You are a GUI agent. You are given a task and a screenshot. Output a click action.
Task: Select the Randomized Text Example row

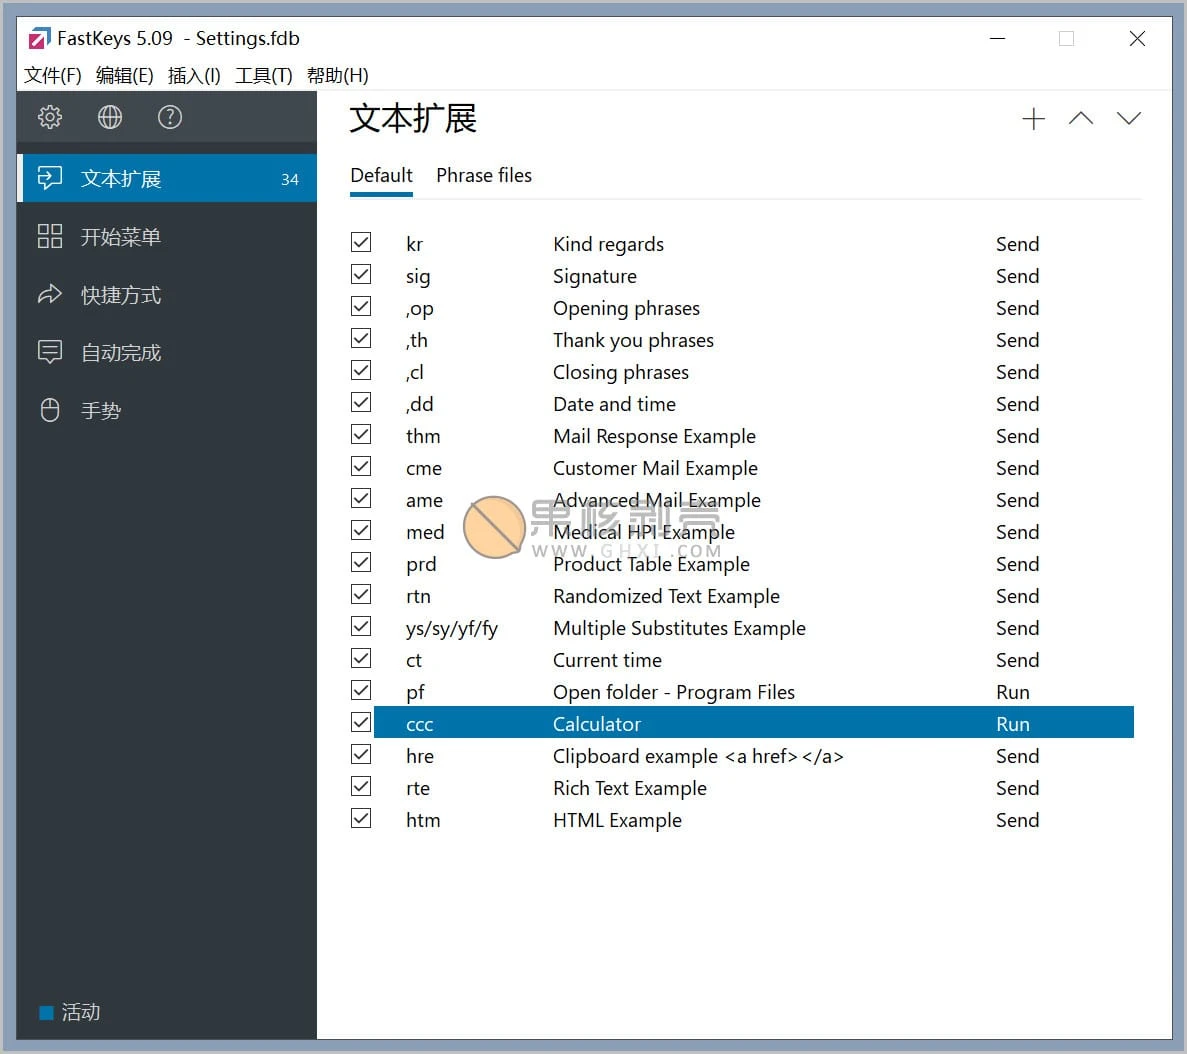click(666, 595)
